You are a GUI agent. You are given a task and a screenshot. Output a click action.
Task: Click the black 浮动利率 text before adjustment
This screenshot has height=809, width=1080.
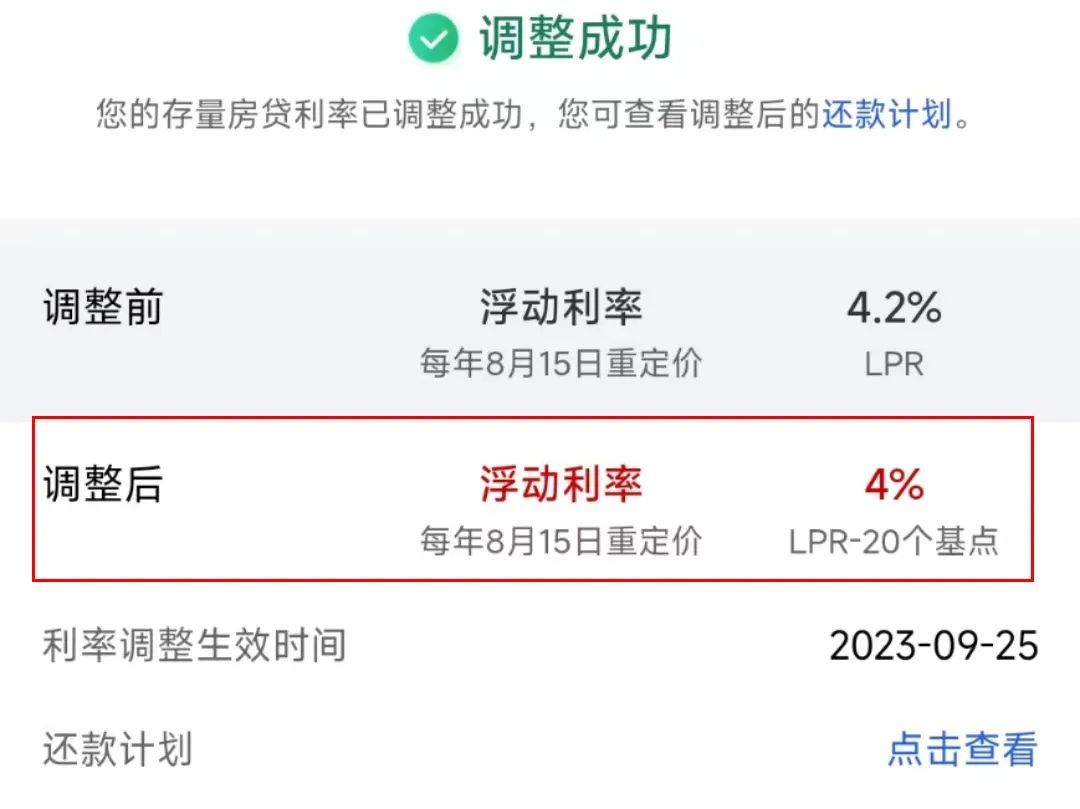(561, 306)
